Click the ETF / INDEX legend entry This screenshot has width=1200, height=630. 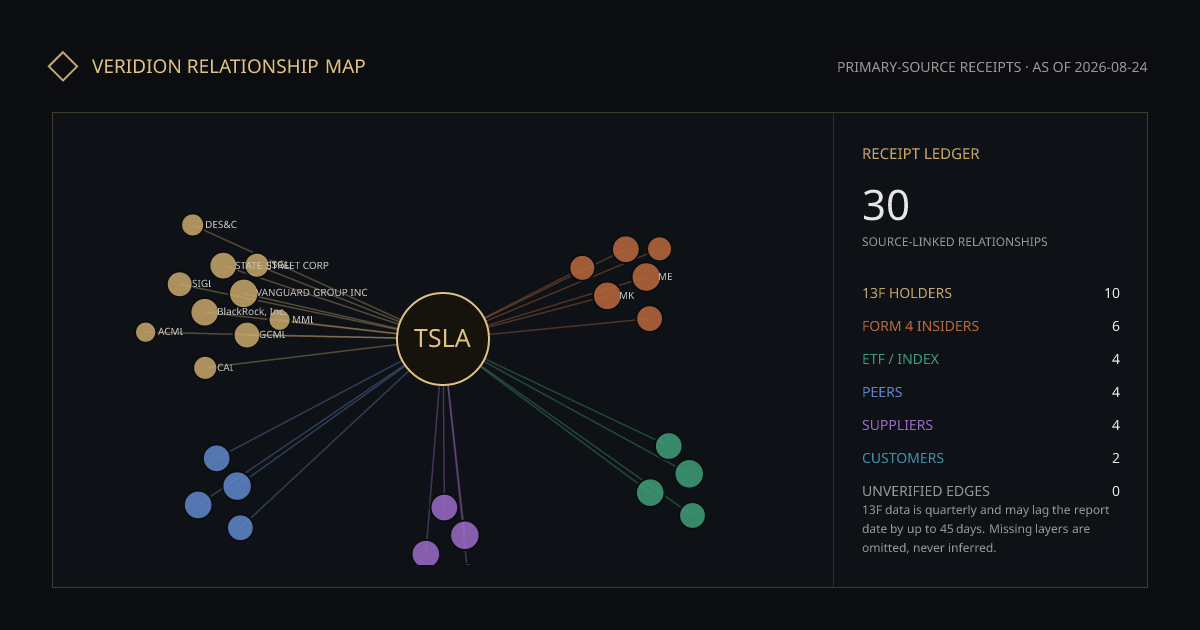coord(901,359)
